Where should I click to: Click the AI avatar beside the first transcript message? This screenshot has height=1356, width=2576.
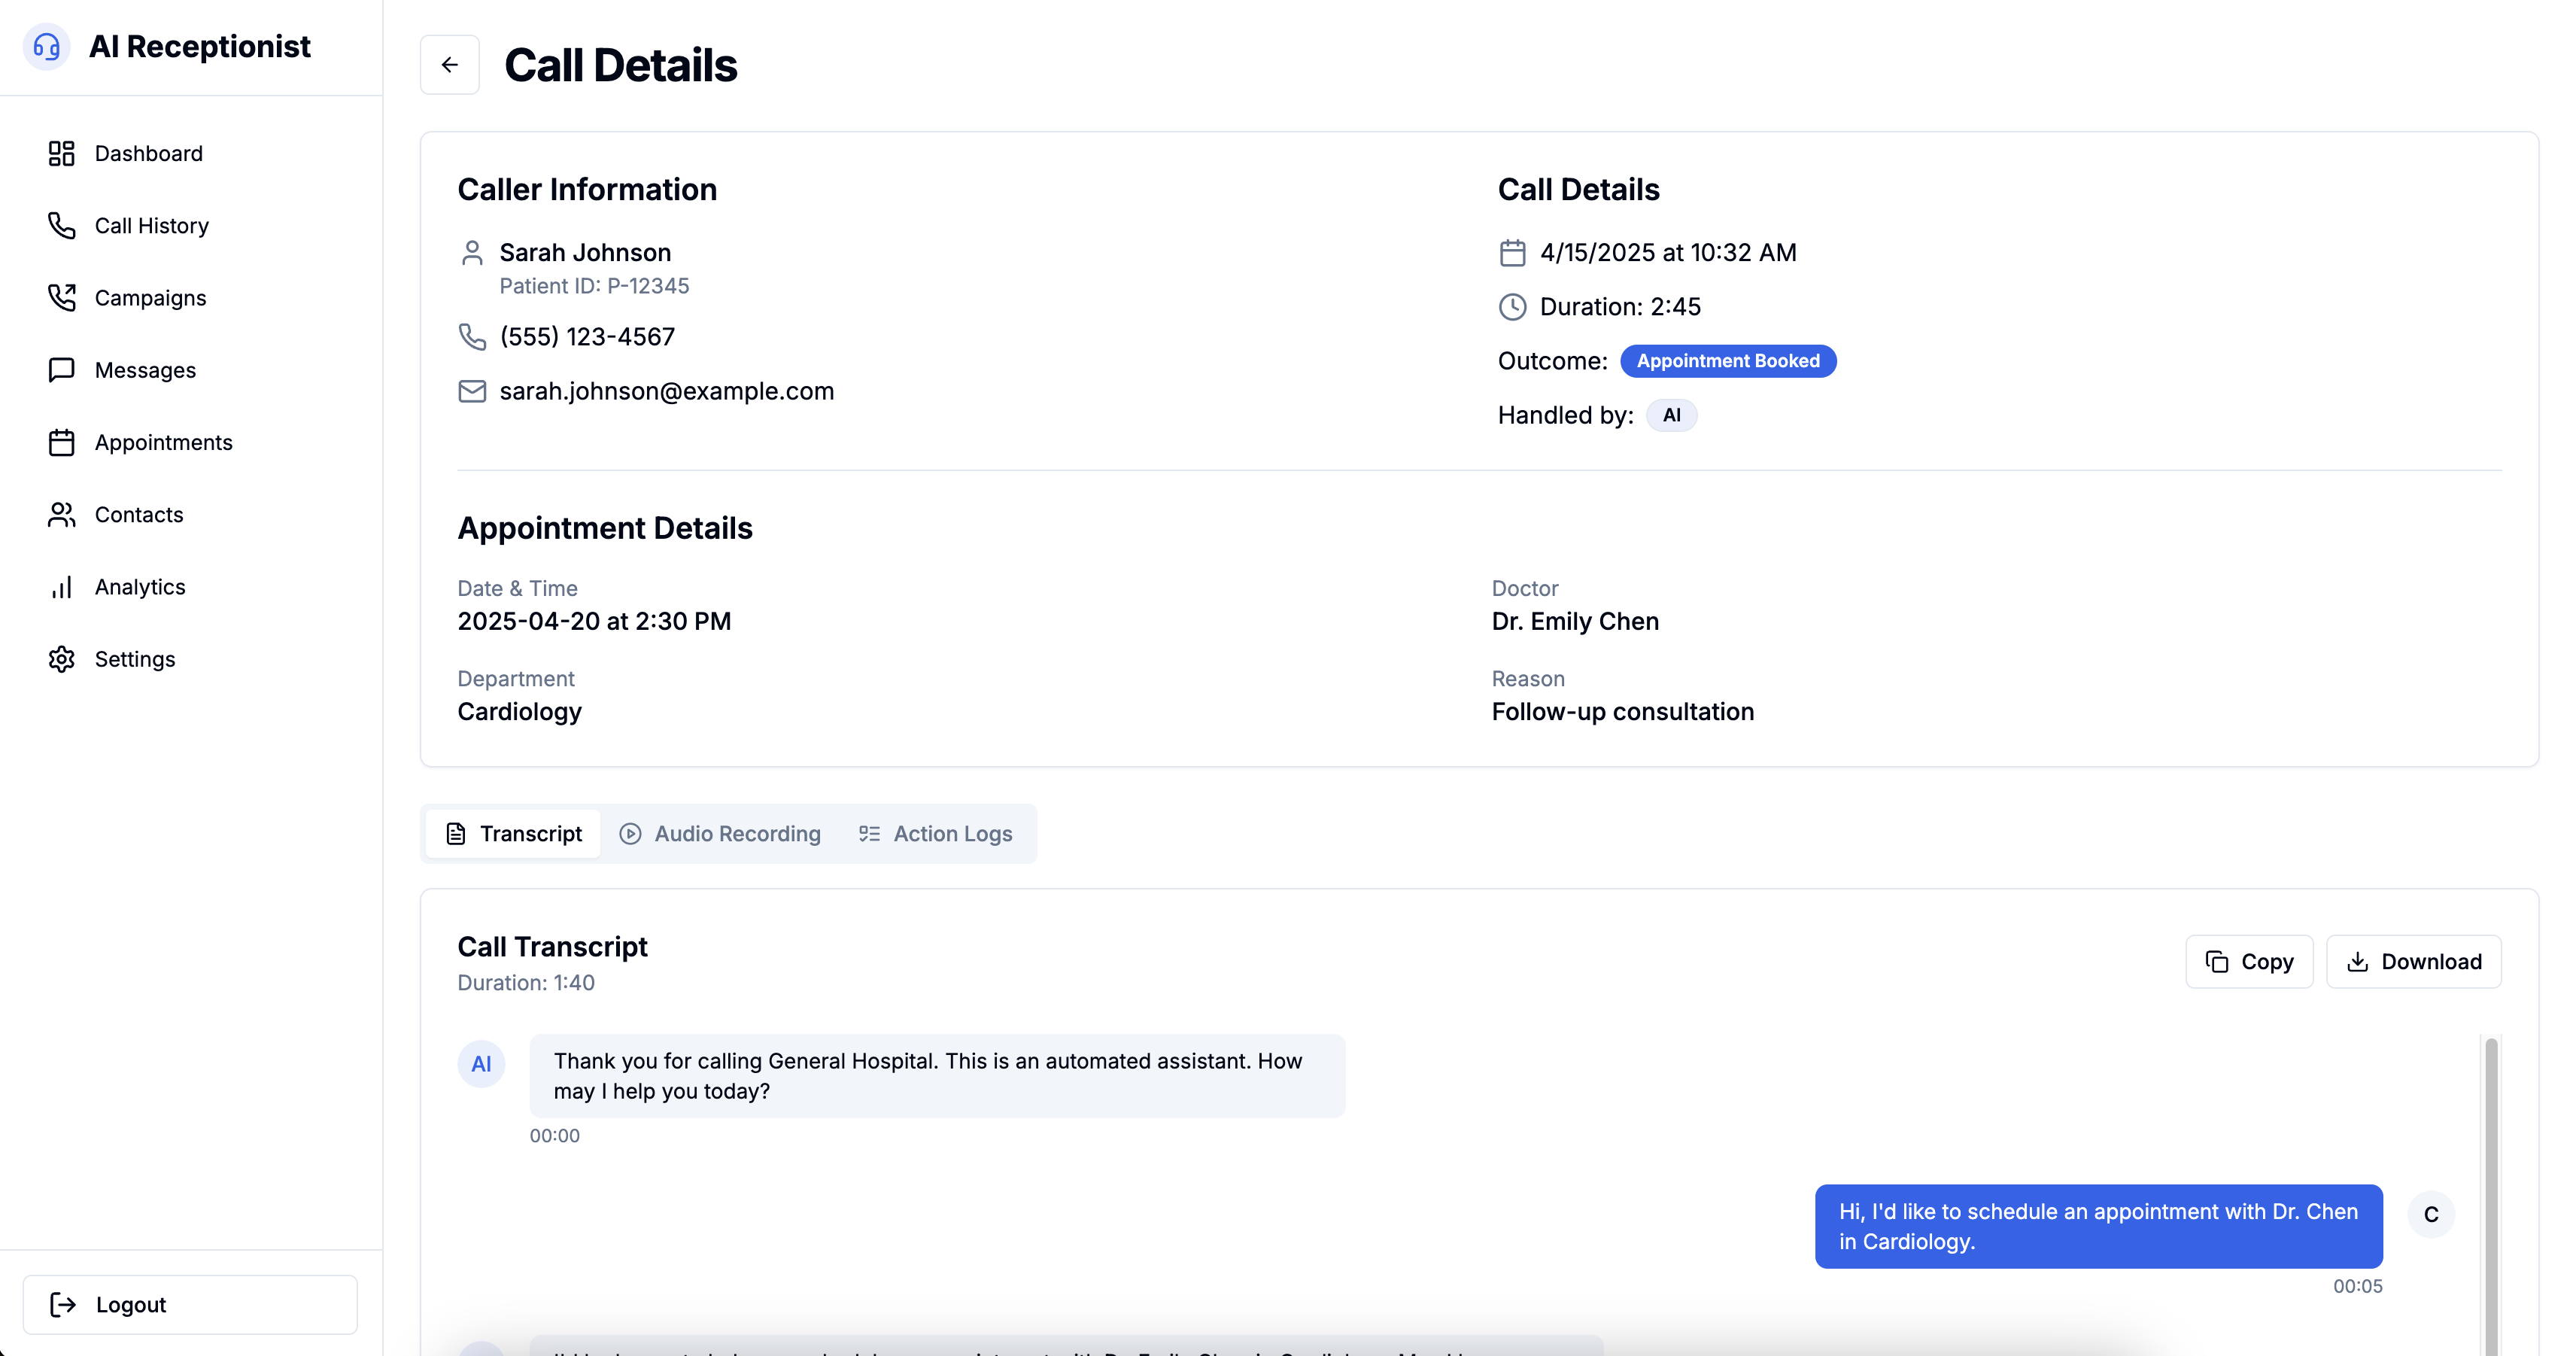pos(481,1064)
